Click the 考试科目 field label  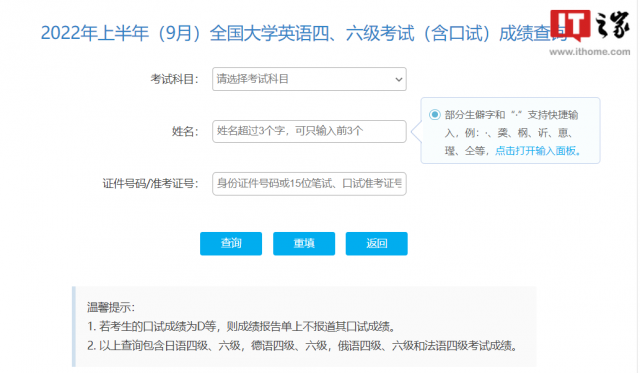point(174,79)
